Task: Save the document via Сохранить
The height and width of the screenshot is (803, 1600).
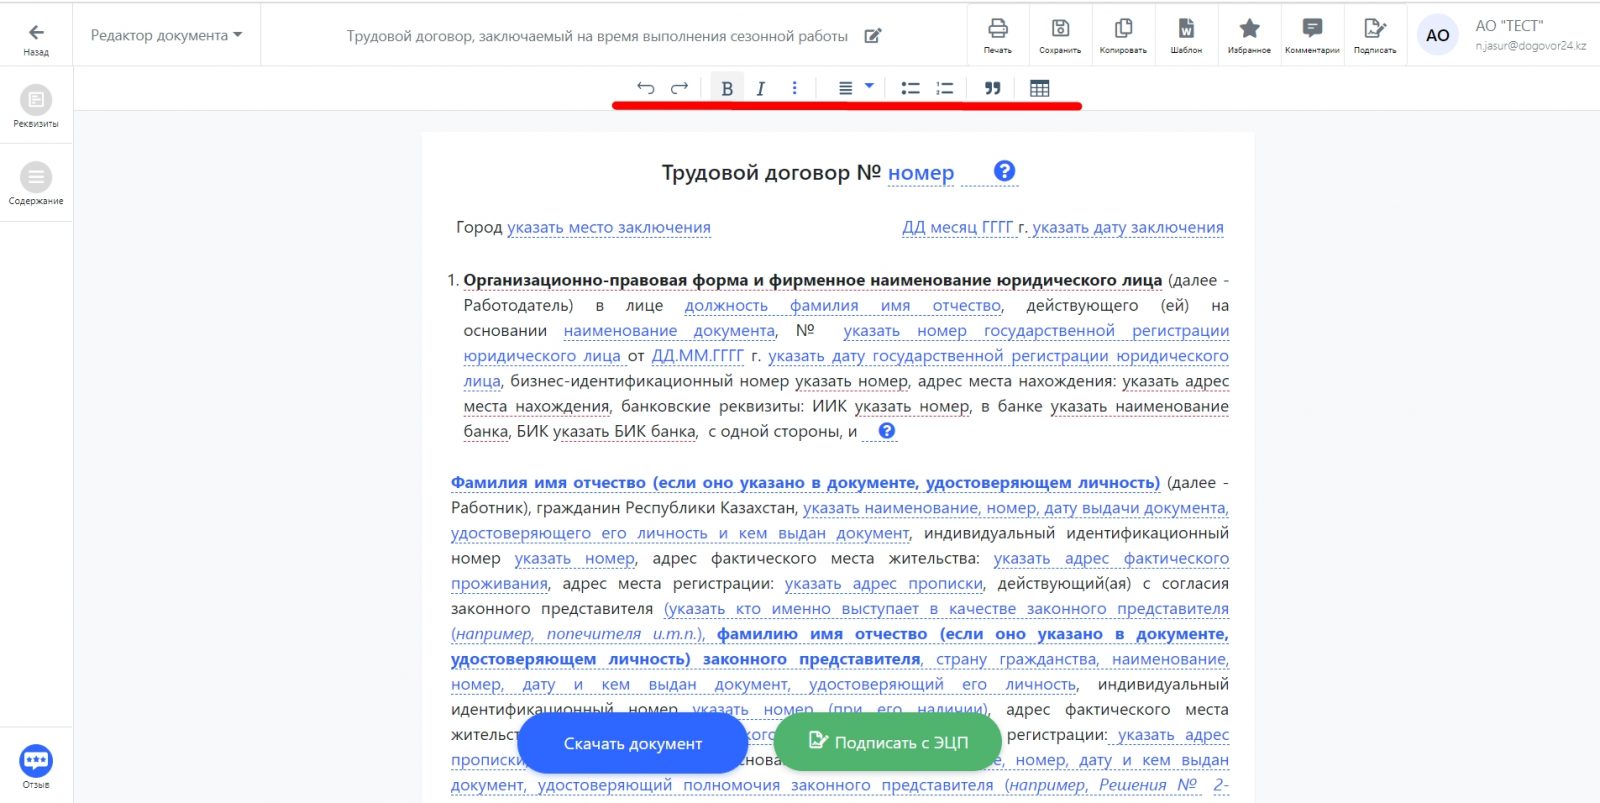Action: tap(1060, 36)
